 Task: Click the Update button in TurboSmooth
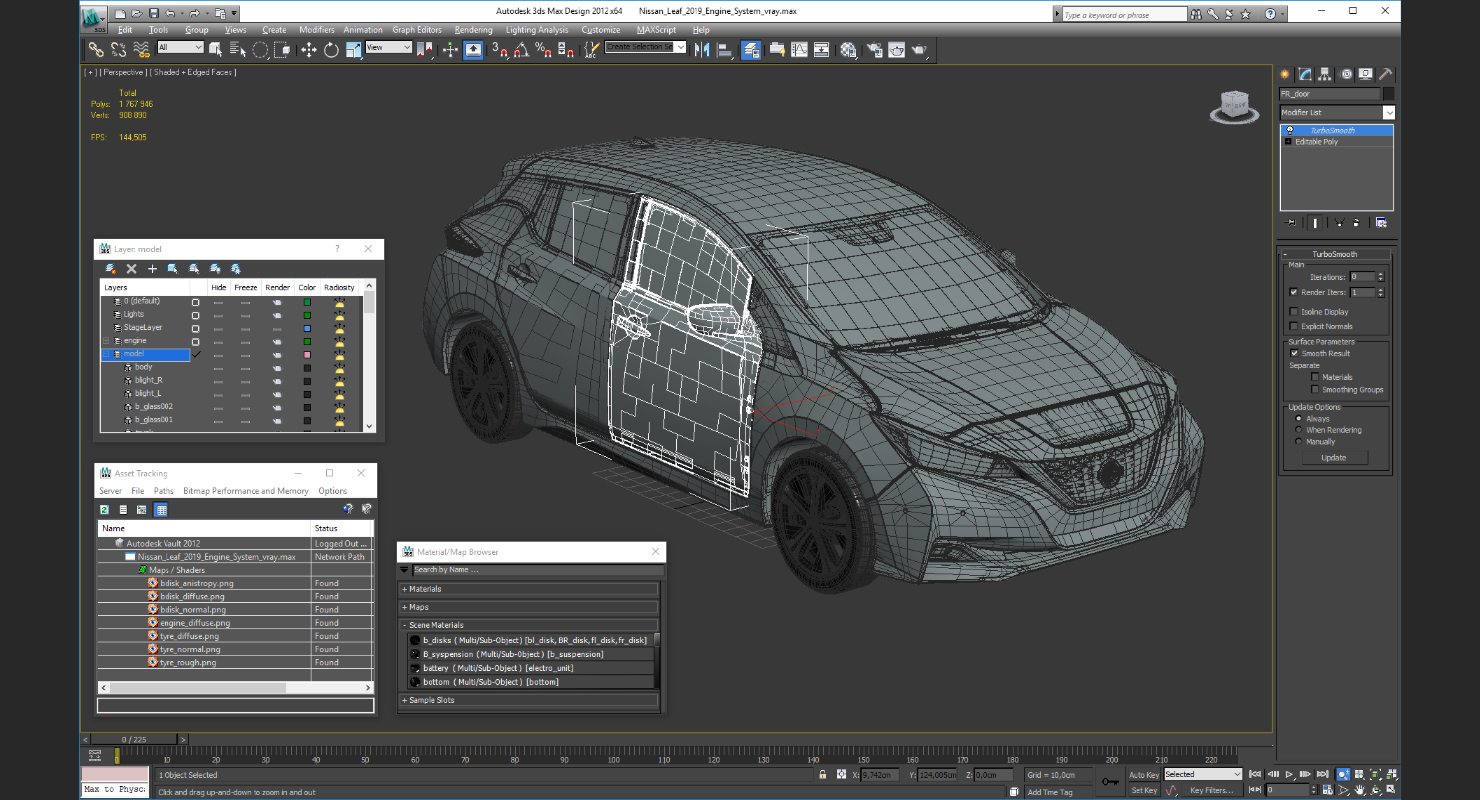1333,458
